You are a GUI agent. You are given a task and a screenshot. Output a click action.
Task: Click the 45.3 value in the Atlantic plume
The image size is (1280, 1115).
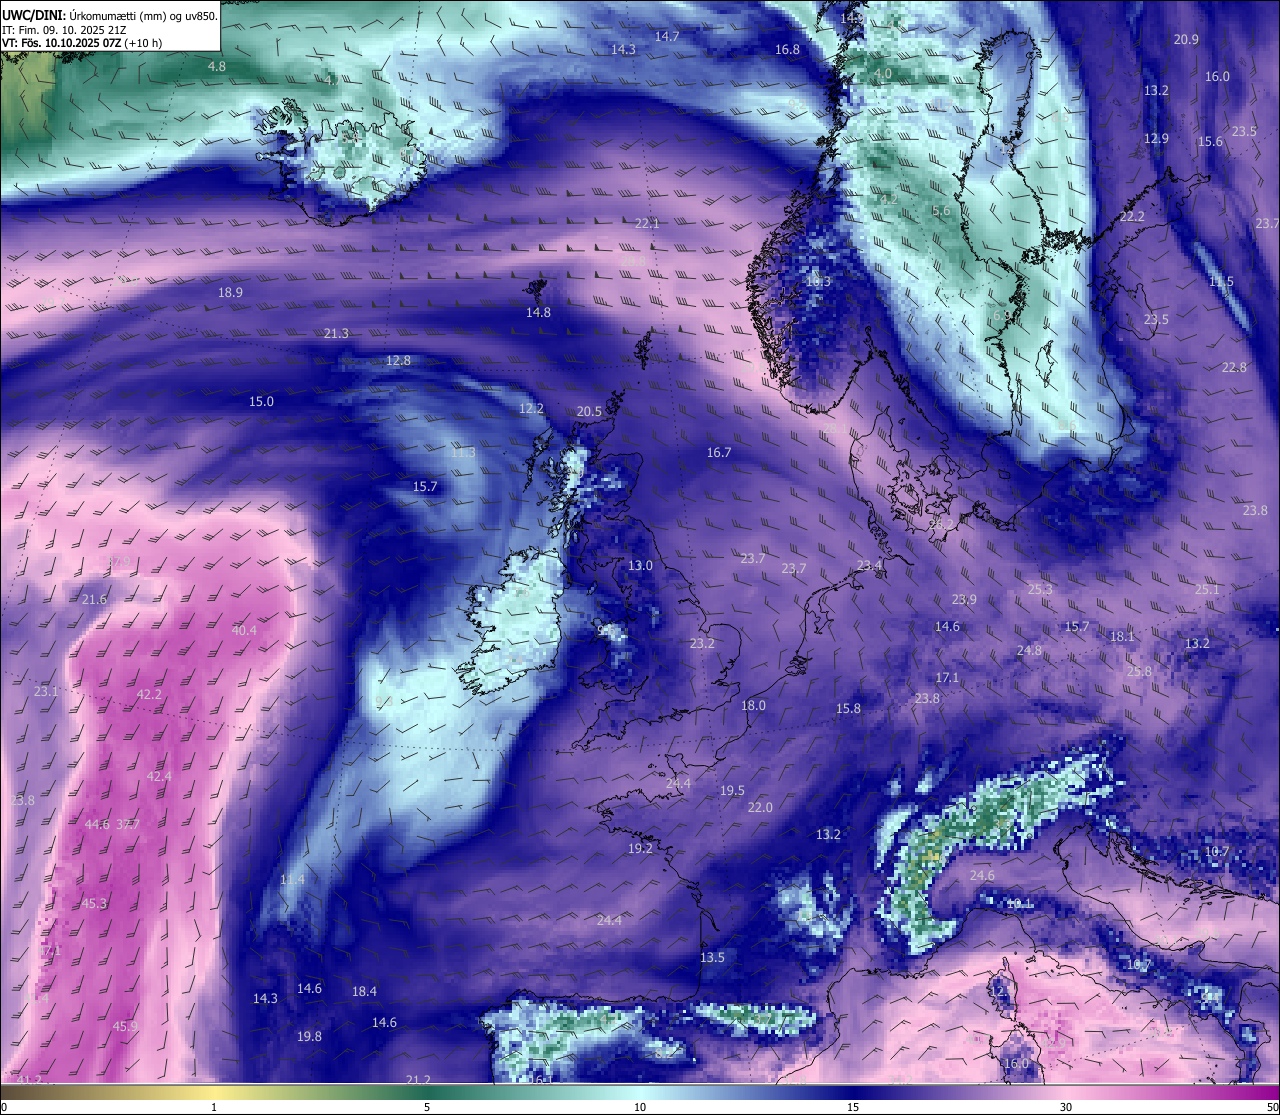94,903
